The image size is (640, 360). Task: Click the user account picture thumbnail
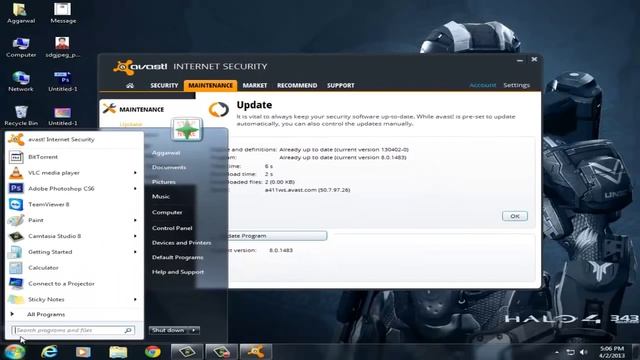click(x=187, y=129)
